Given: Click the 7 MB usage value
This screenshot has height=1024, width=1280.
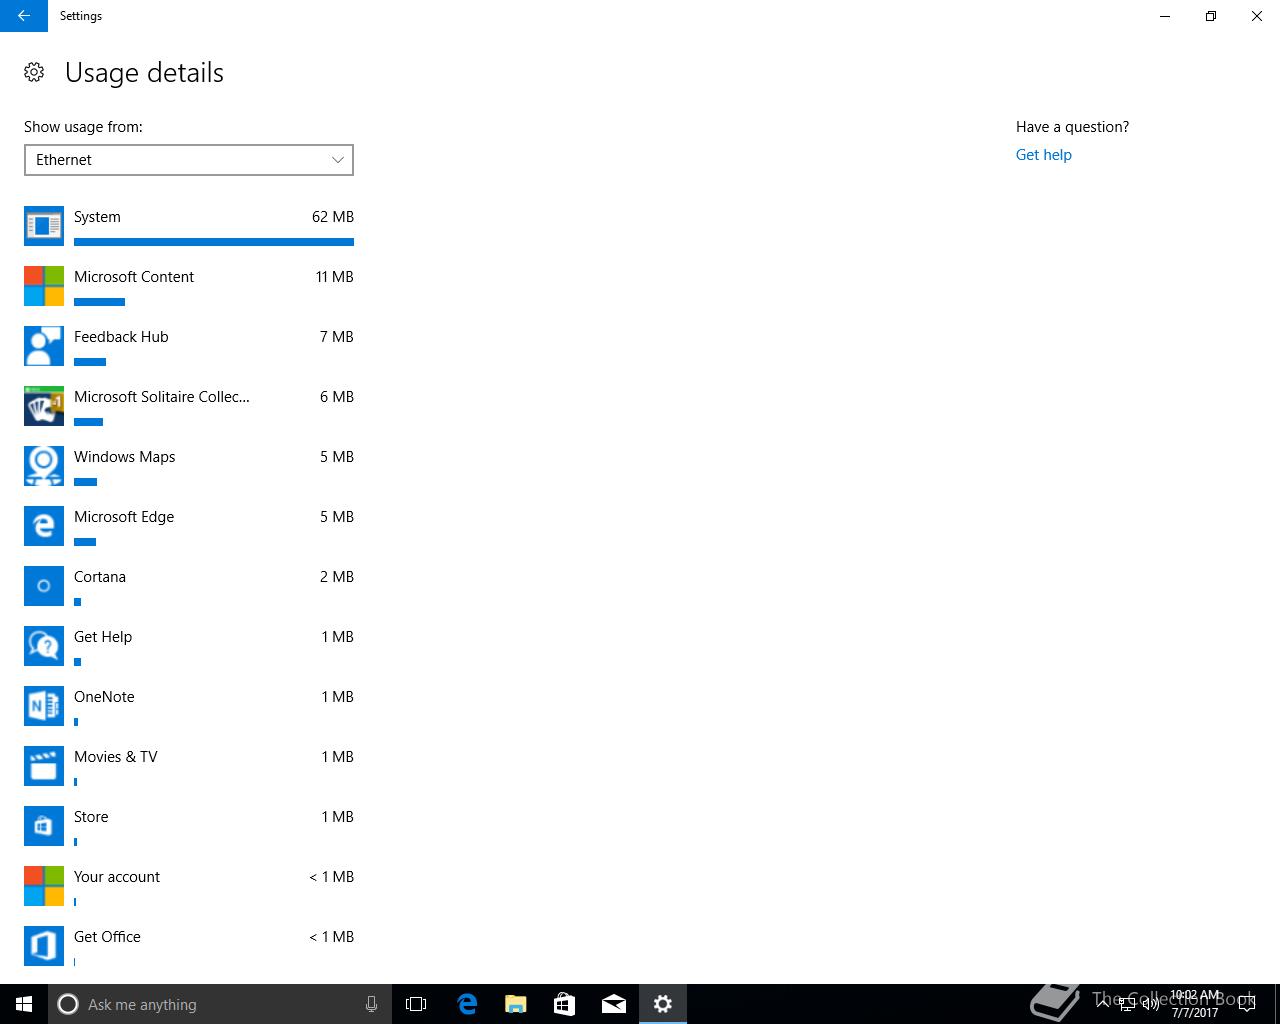Looking at the screenshot, I should [337, 337].
